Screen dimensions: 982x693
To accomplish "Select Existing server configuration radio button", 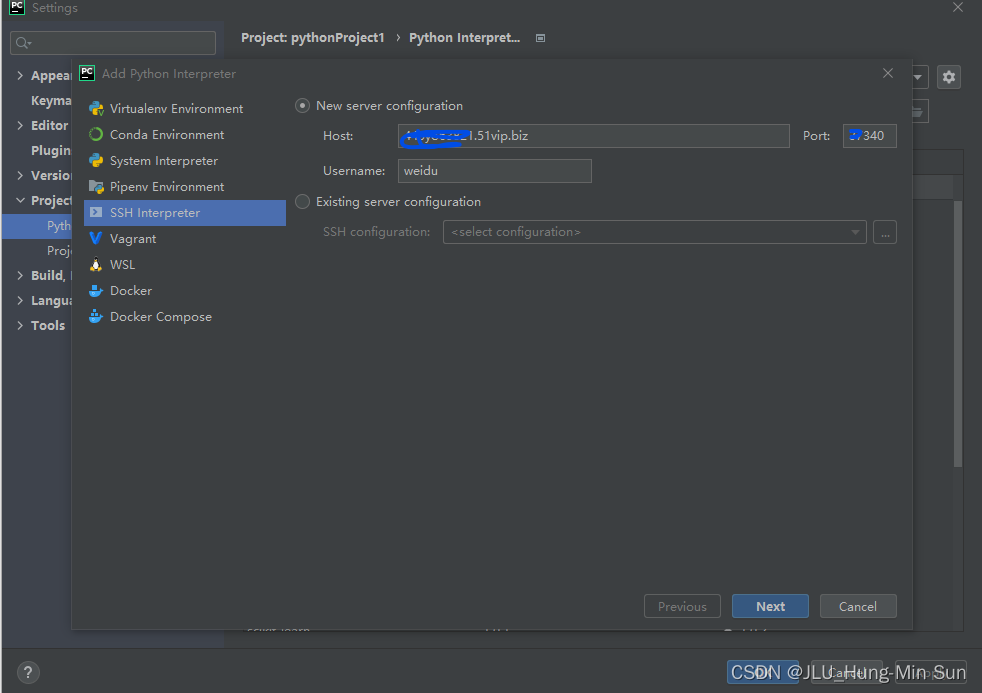I will point(302,202).
